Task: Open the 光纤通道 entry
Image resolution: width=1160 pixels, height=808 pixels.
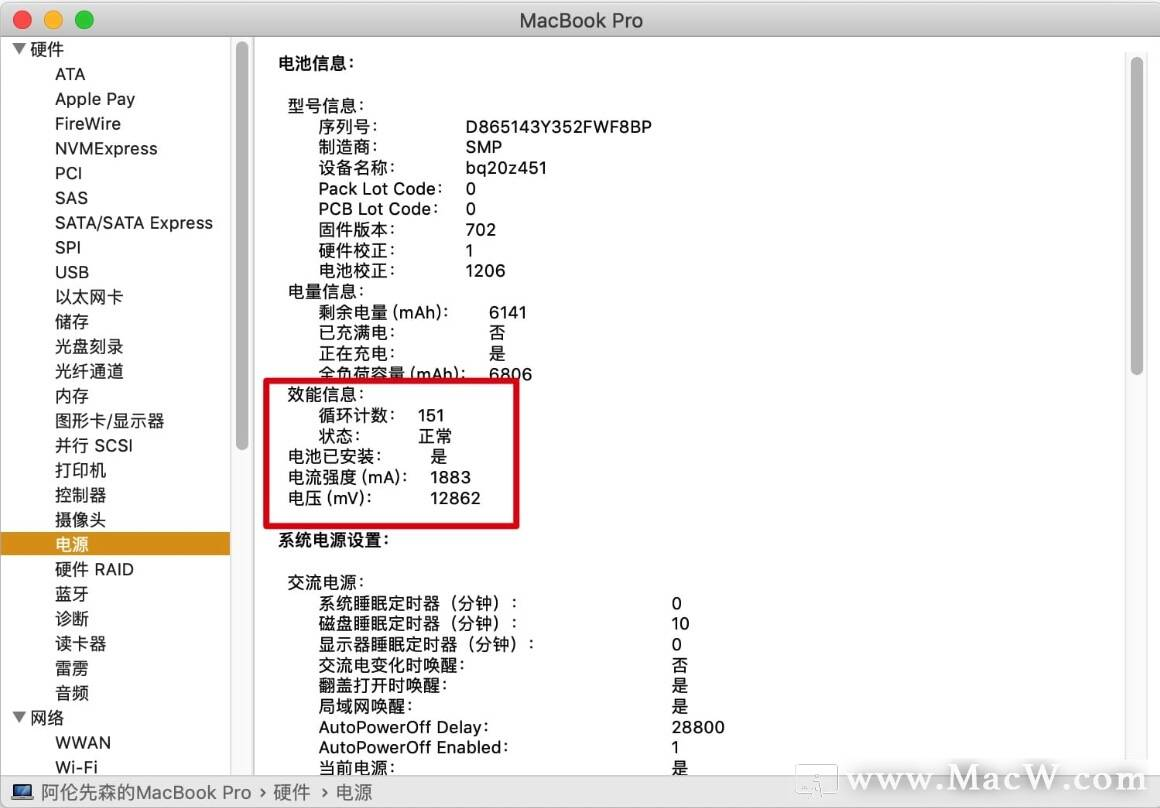Action: click(89, 371)
